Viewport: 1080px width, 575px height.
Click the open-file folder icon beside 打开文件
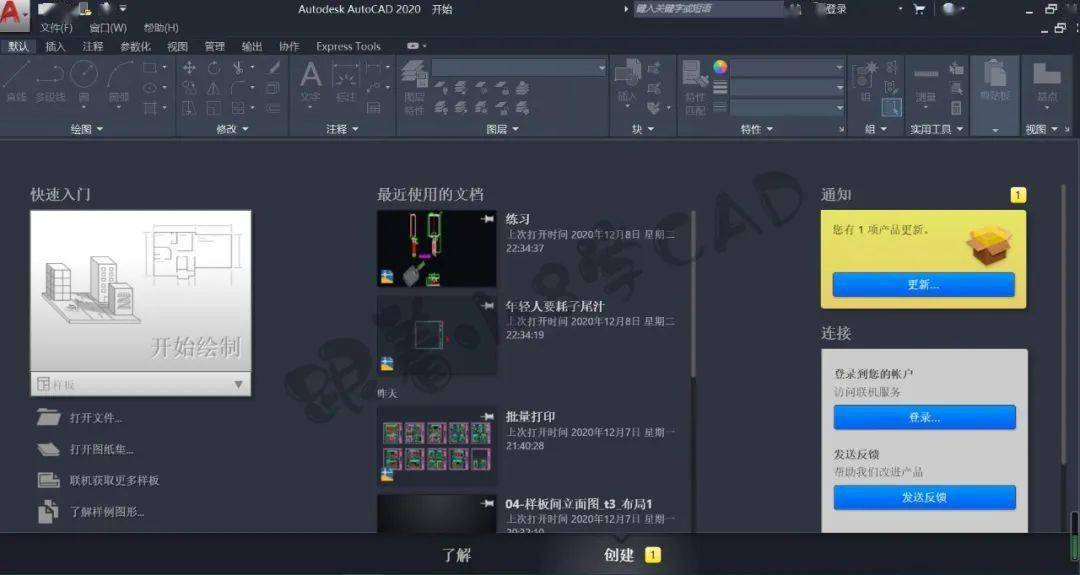point(48,417)
